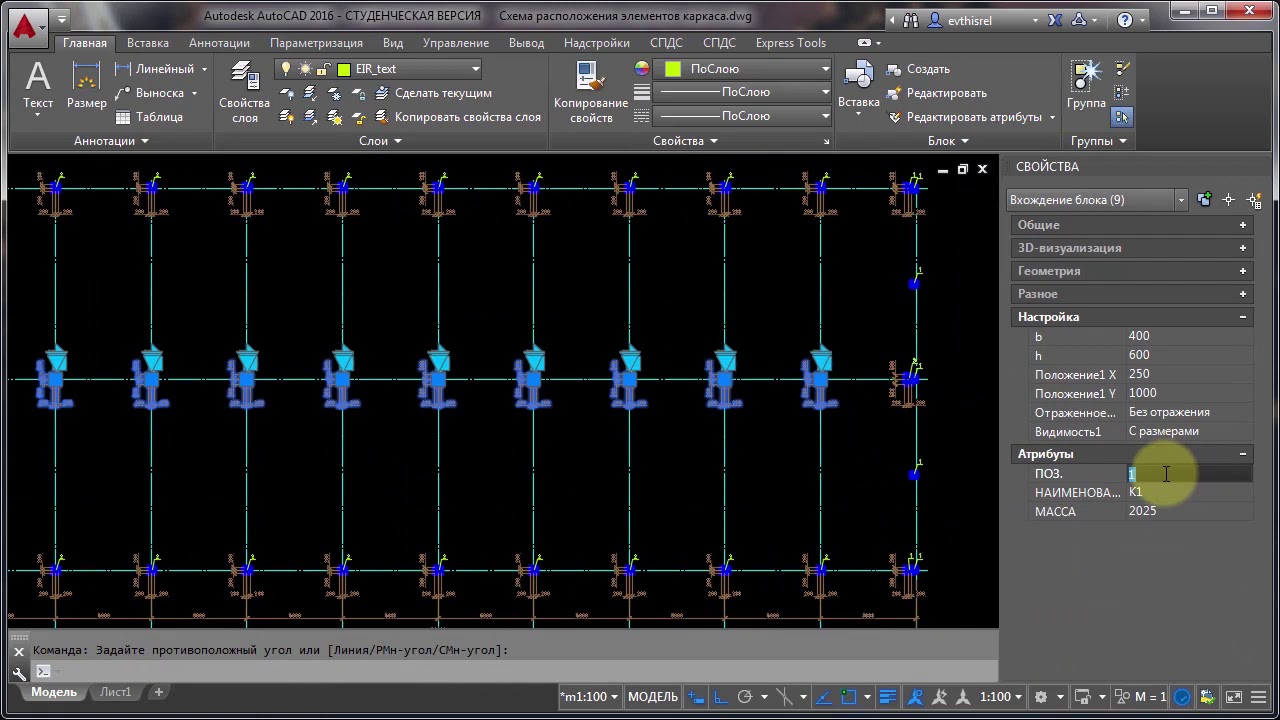Image resolution: width=1280 pixels, height=720 pixels.
Task: Click the Edit Attributes (Редактировать атрибуты) icon
Action: 895,117
